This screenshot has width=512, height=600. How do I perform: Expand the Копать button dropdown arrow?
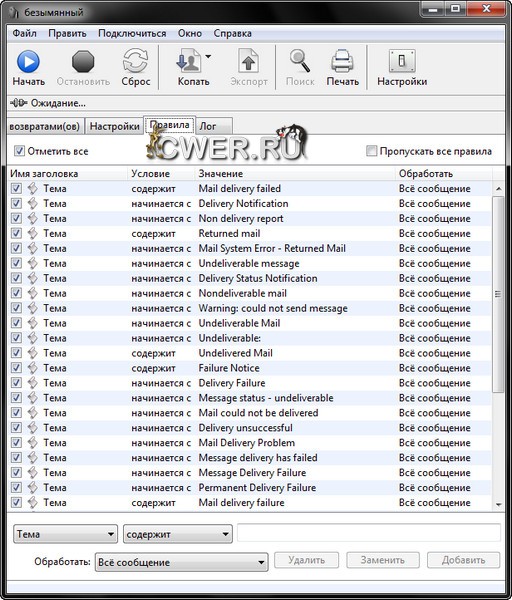pos(208,57)
